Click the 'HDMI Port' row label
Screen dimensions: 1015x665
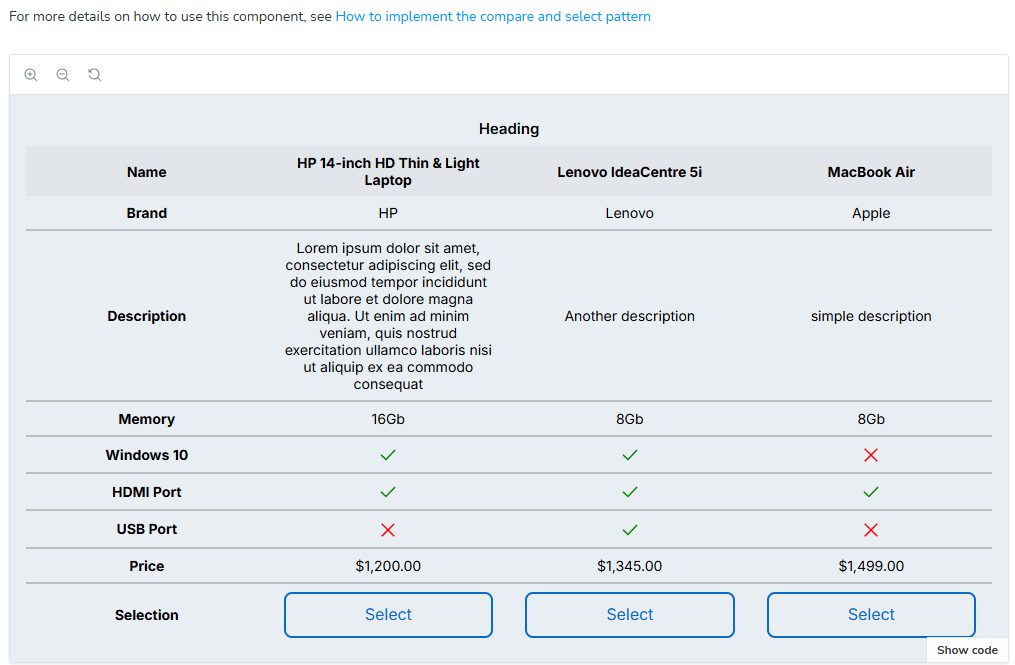pyautogui.click(x=146, y=492)
